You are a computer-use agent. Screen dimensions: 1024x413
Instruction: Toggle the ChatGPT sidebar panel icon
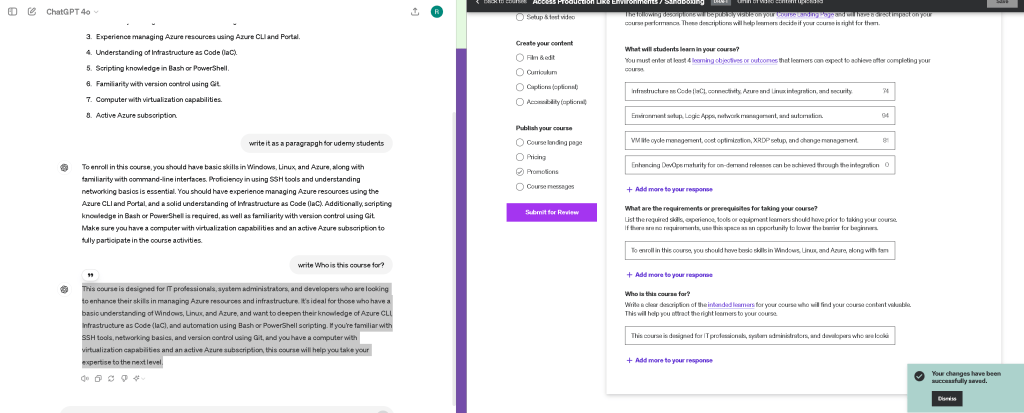[x=12, y=12]
